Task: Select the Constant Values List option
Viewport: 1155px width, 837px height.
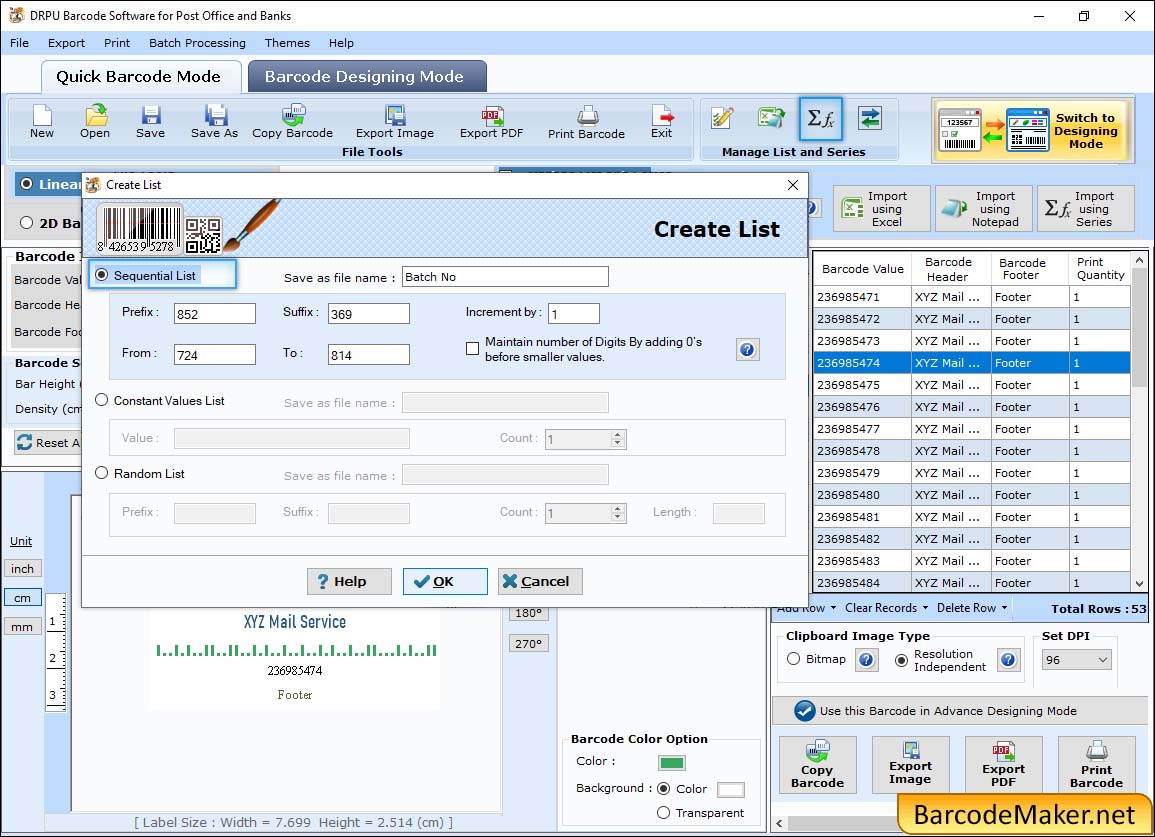Action: pyautogui.click(x=102, y=400)
